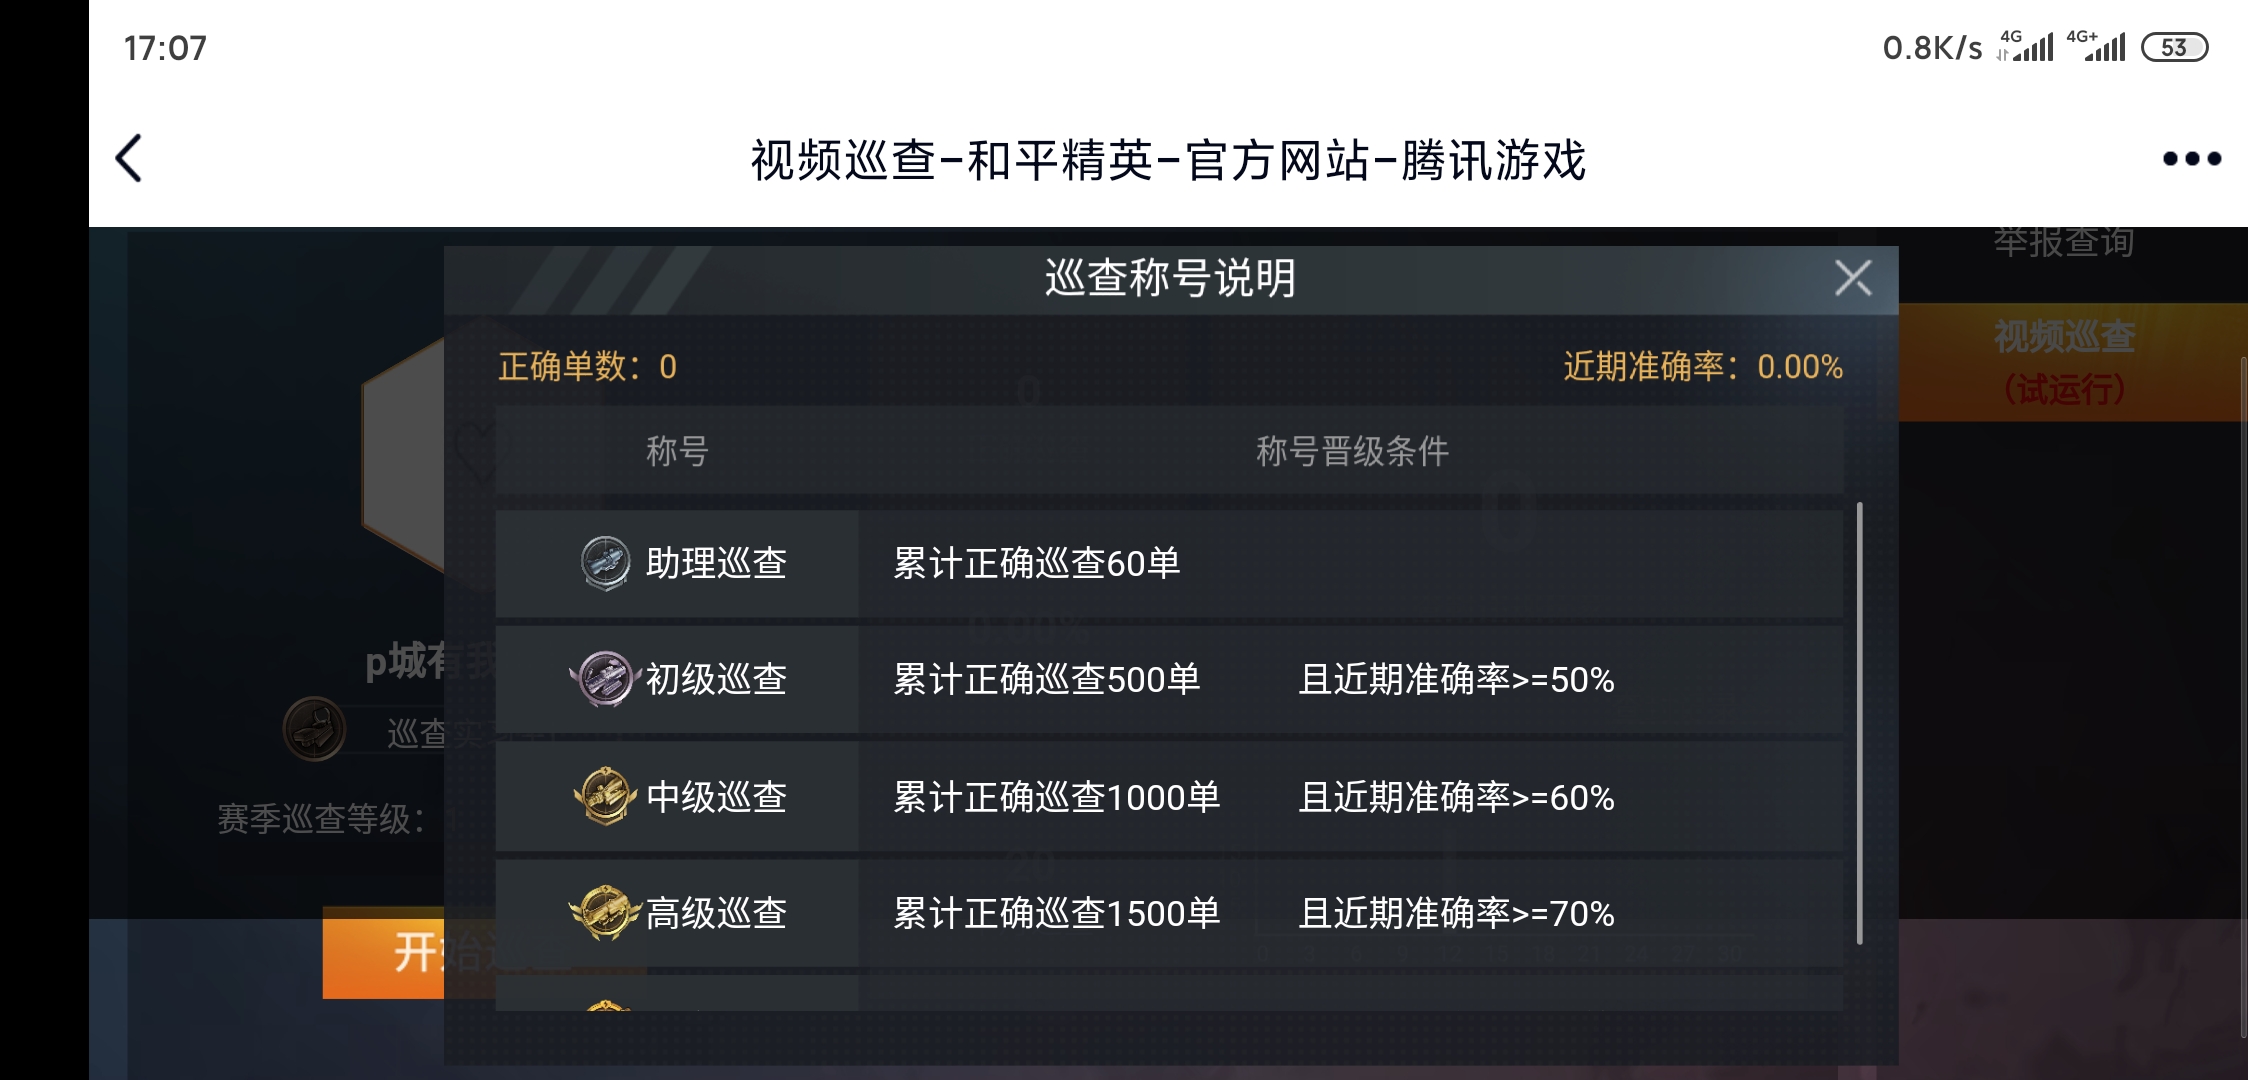The width and height of the screenshot is (2248, 1080).
Task: Tap the battery level 53 indicator
Action: click(2178, 46)
